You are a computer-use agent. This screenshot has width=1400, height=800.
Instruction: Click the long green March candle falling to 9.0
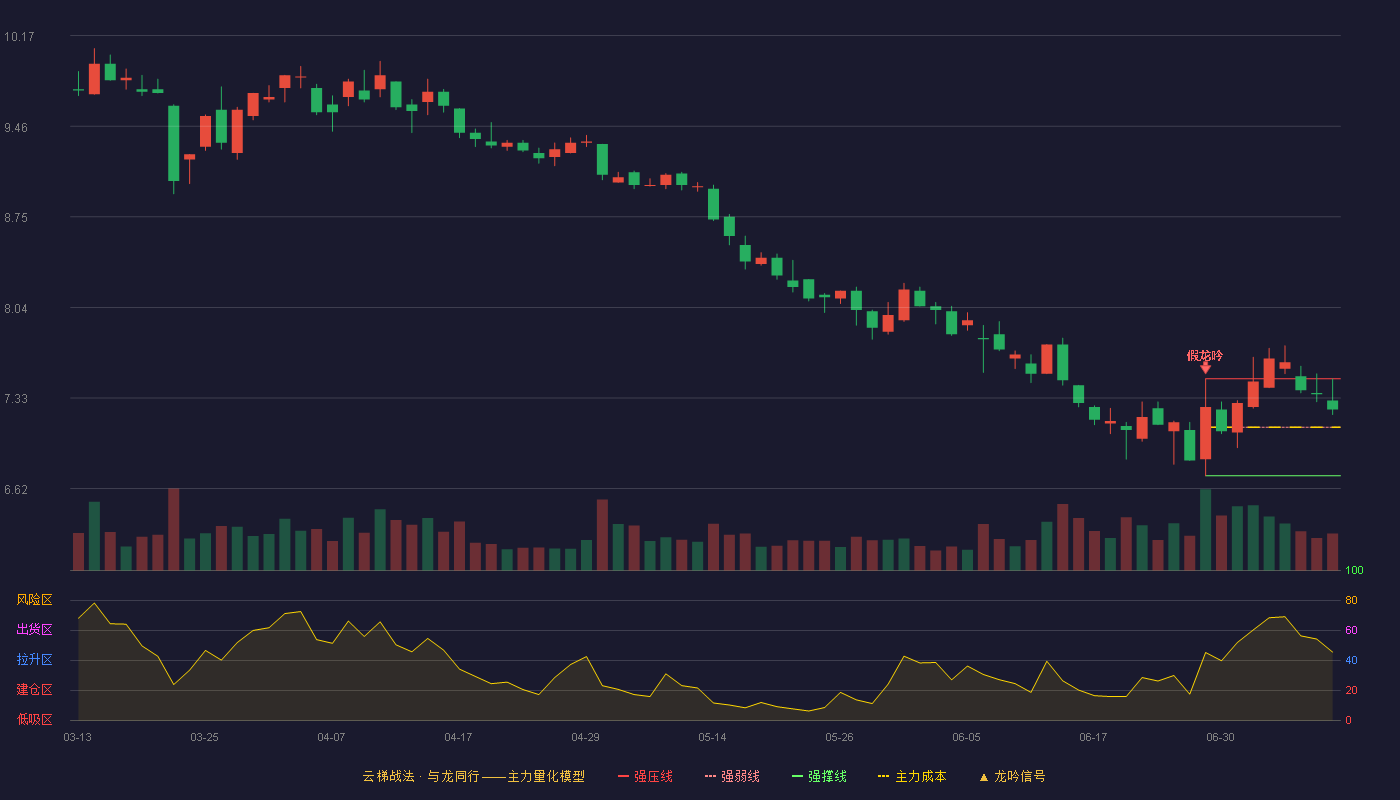(173, 143)
